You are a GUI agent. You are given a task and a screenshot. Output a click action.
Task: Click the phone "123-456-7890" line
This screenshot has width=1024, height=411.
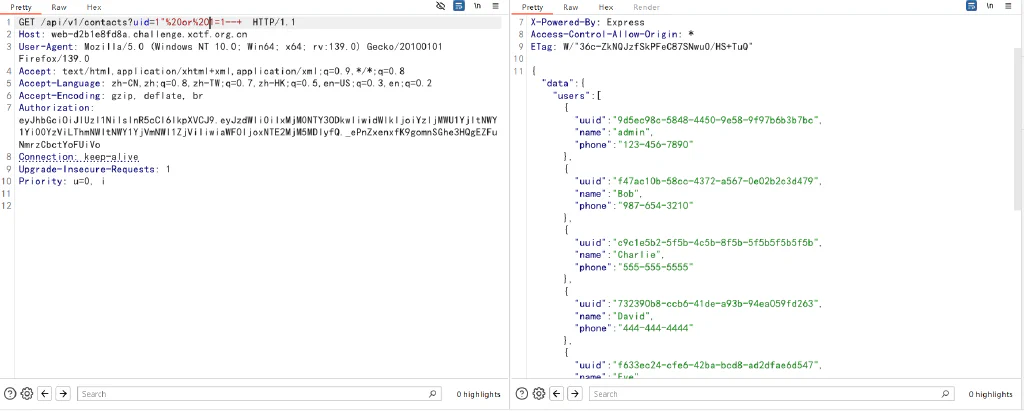[633, 144]
